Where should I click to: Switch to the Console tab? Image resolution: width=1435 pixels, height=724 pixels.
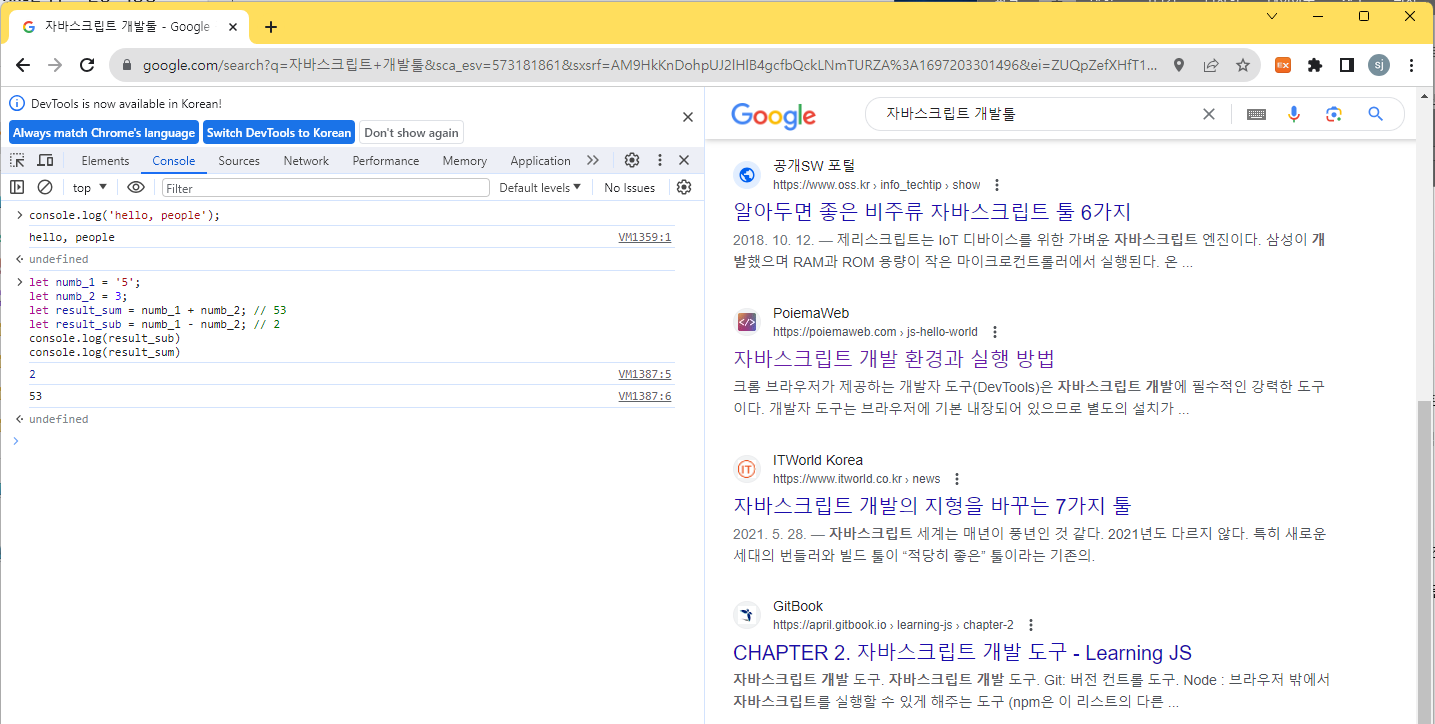coord(174,160)
